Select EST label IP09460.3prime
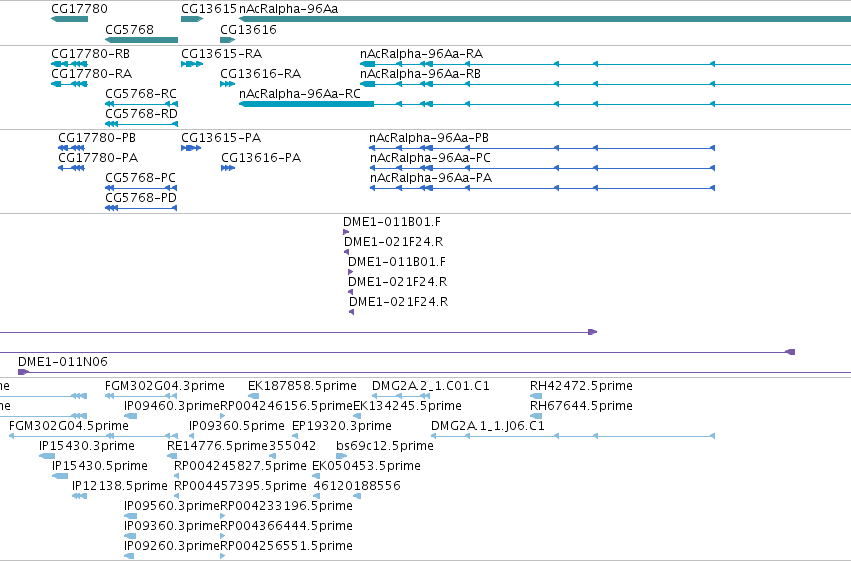851x561 pixels. tap(172, 406)
